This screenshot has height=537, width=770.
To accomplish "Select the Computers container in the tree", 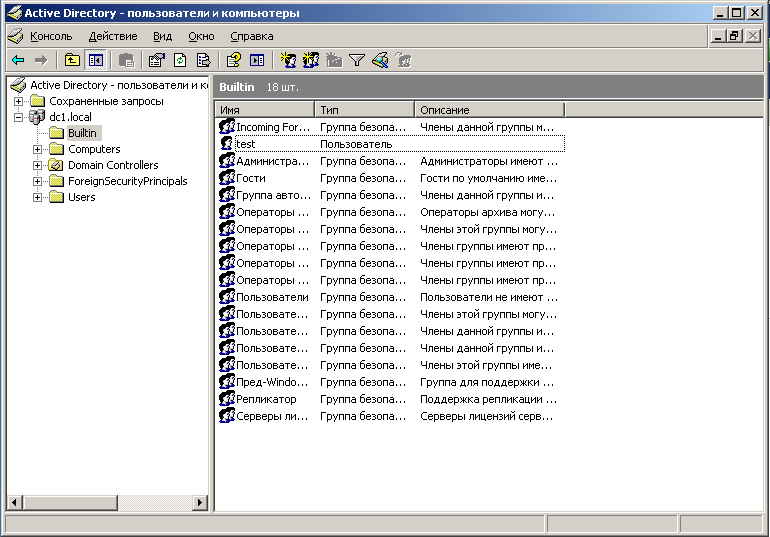I will pos(94,149).
